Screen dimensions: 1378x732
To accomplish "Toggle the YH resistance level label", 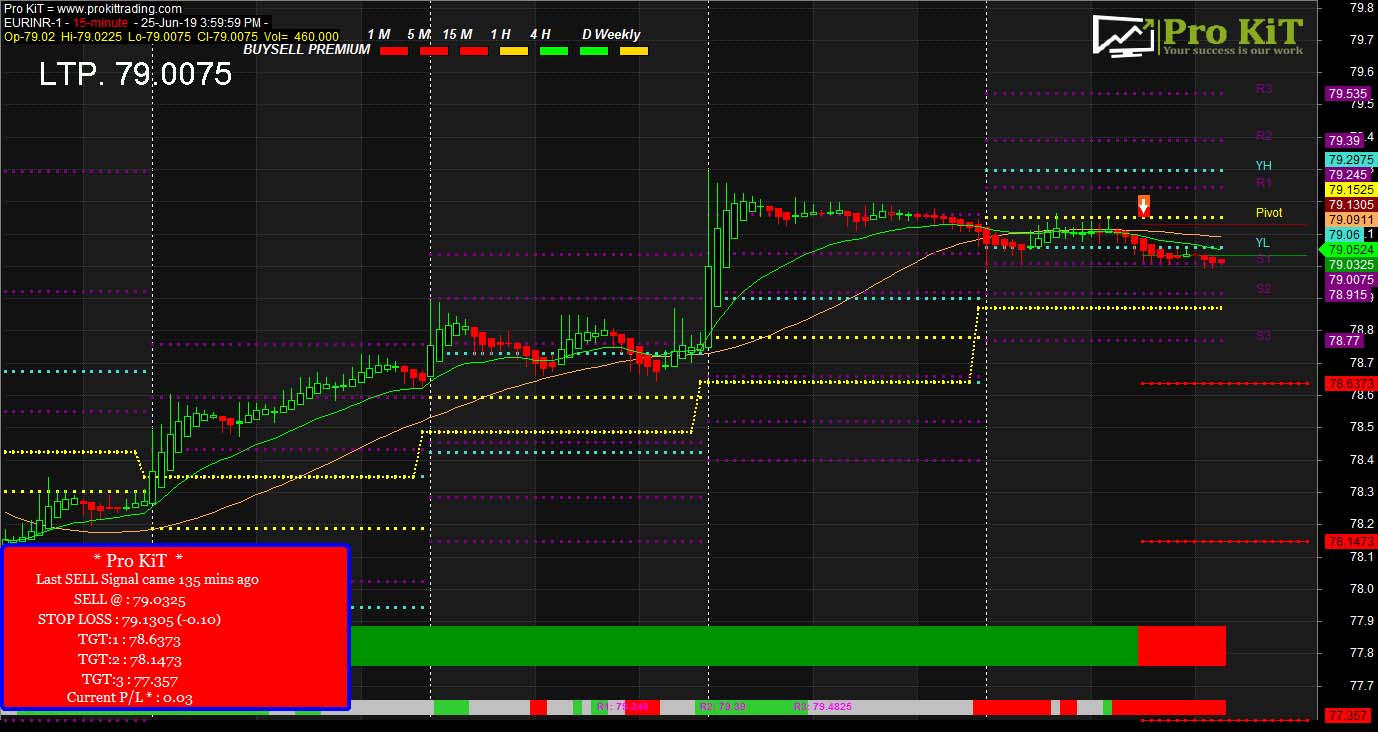I will [x=1262, y=164].
